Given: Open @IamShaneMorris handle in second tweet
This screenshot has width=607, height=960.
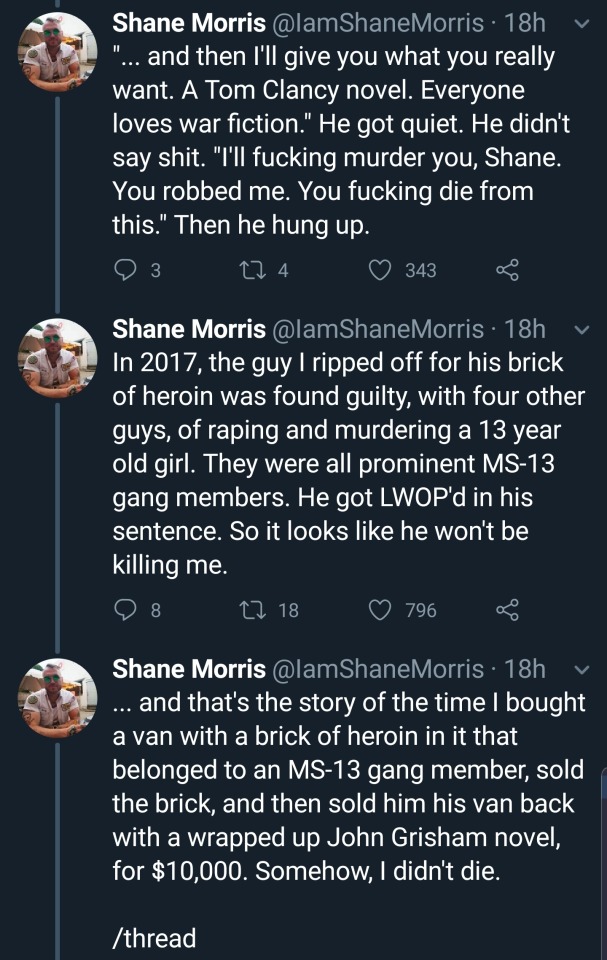Looking at the screenshot, I should pos(385,330).
